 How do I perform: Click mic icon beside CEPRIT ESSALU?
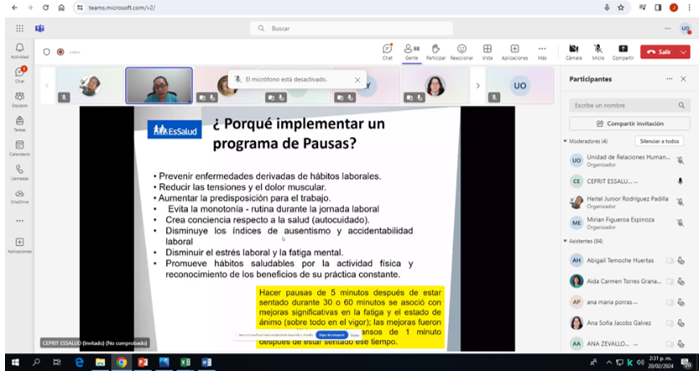point(680,181)
